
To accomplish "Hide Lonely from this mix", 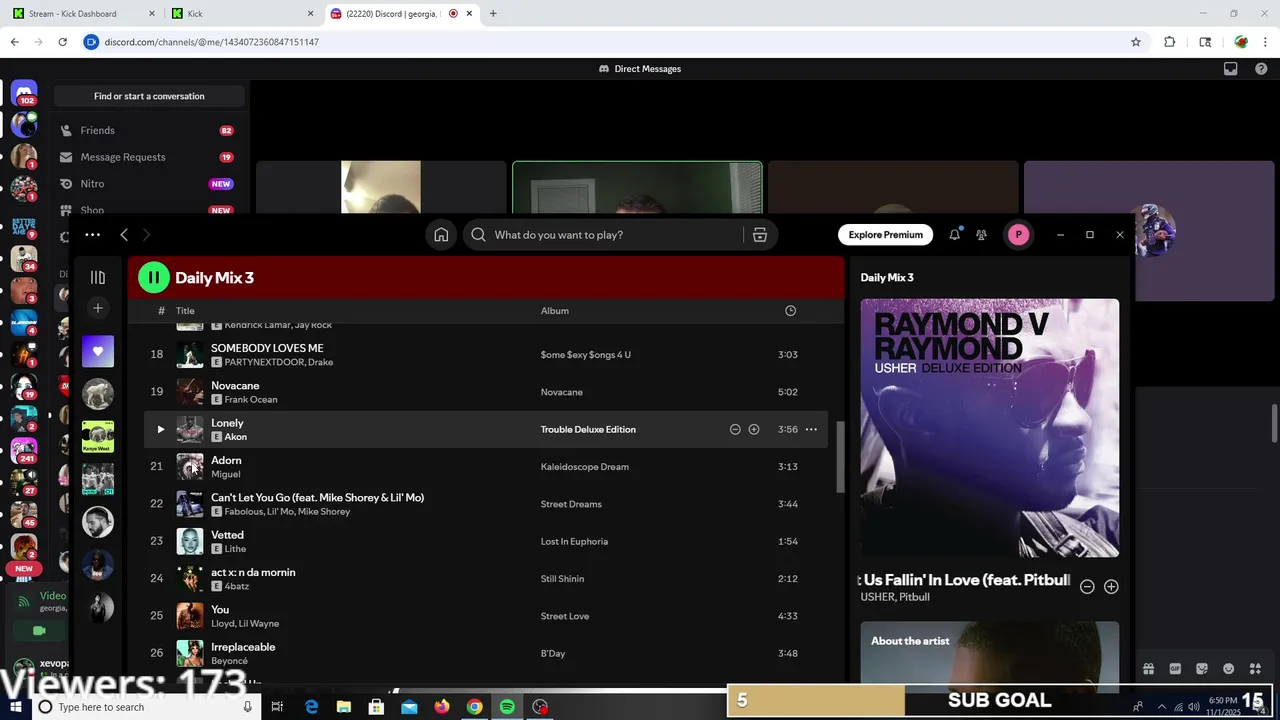I will coord(735,429).
